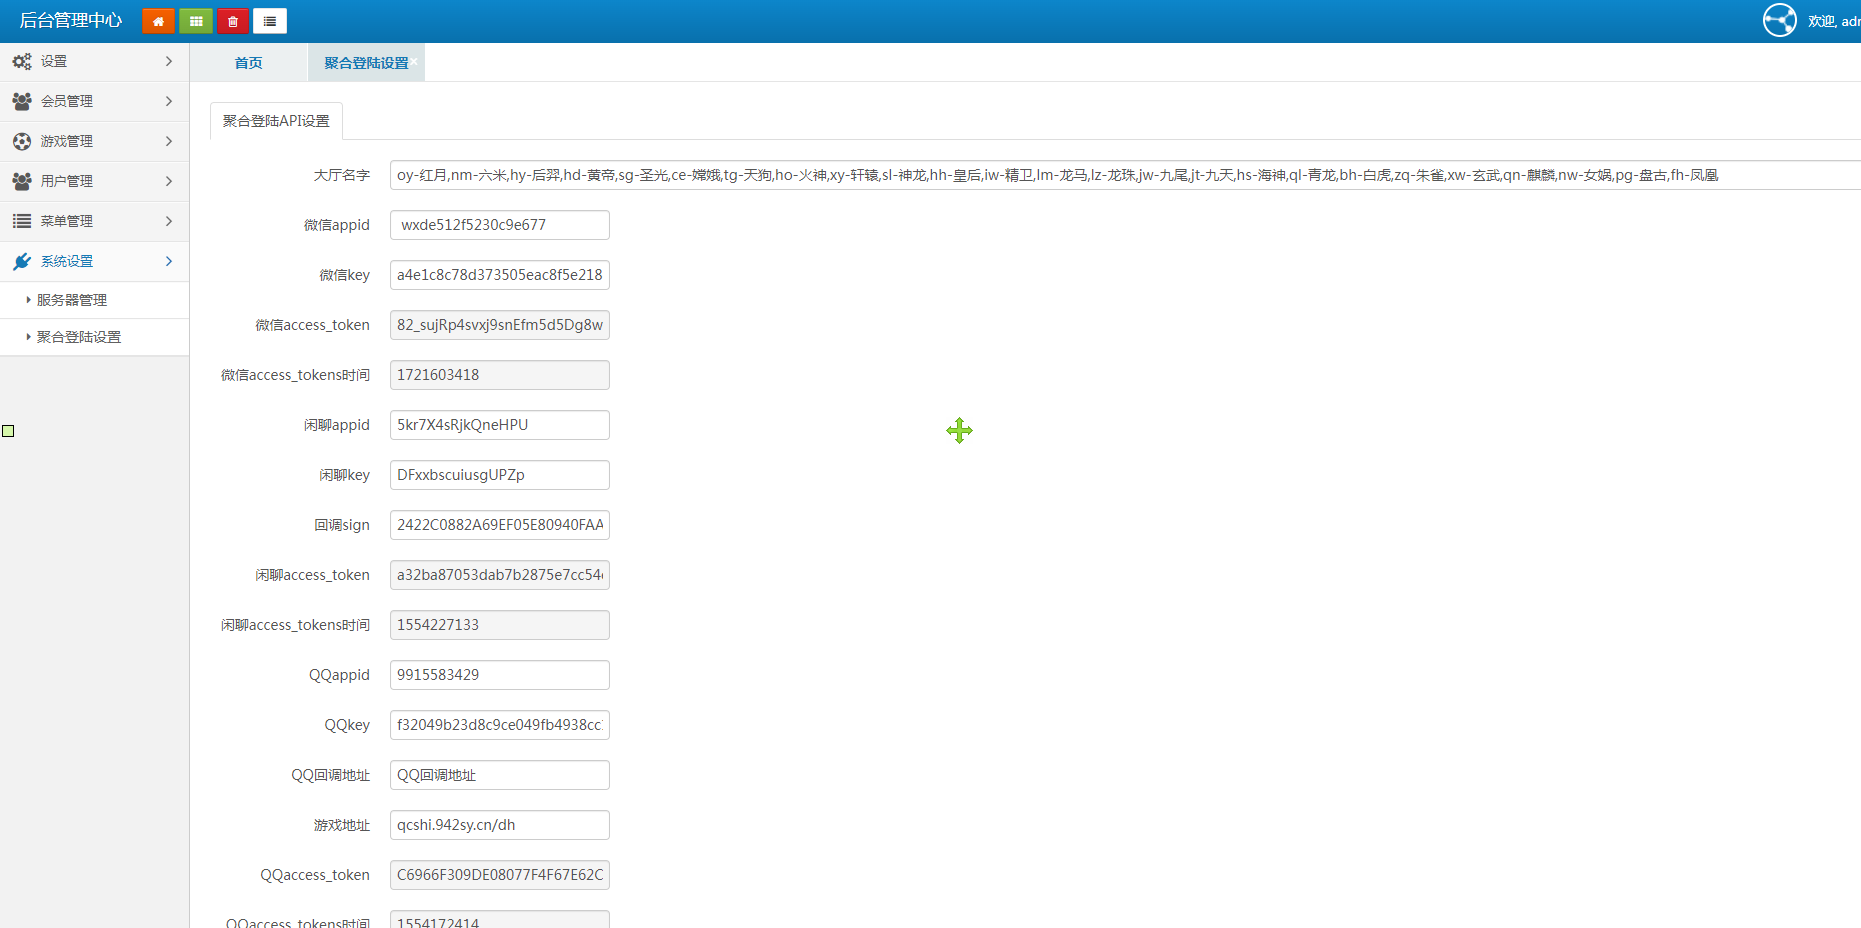Click the white list icon button
The width and height of the screenshot is (1861, 928).
(x=270, y=21)
